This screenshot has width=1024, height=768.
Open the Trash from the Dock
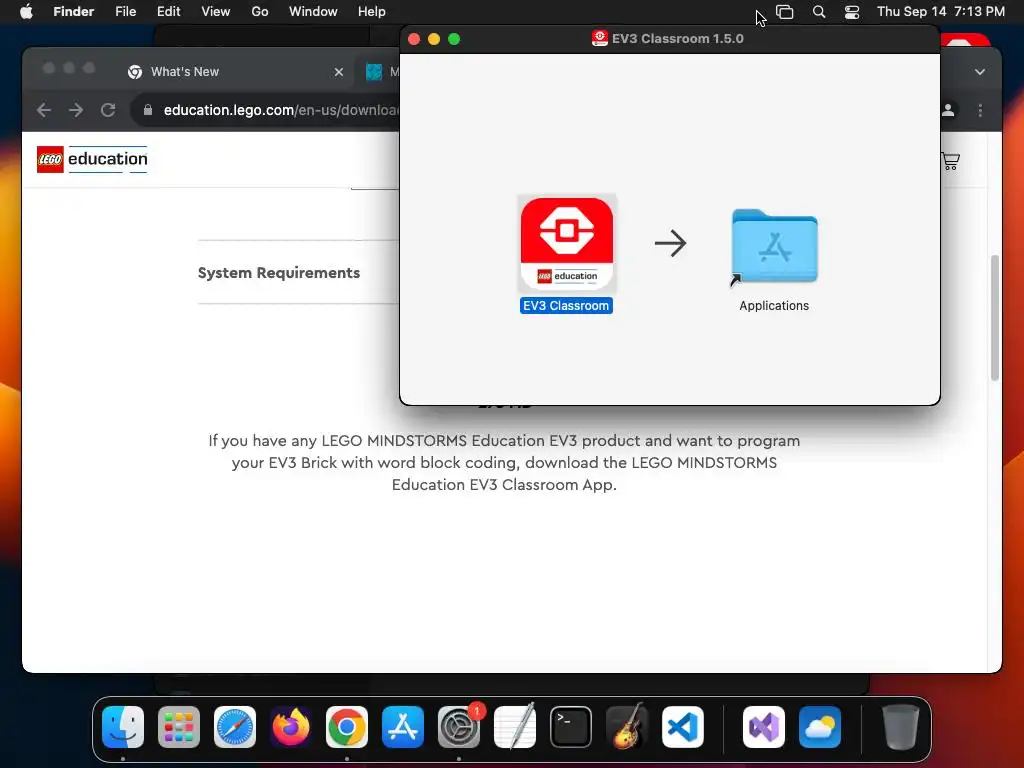pos(901,727)
